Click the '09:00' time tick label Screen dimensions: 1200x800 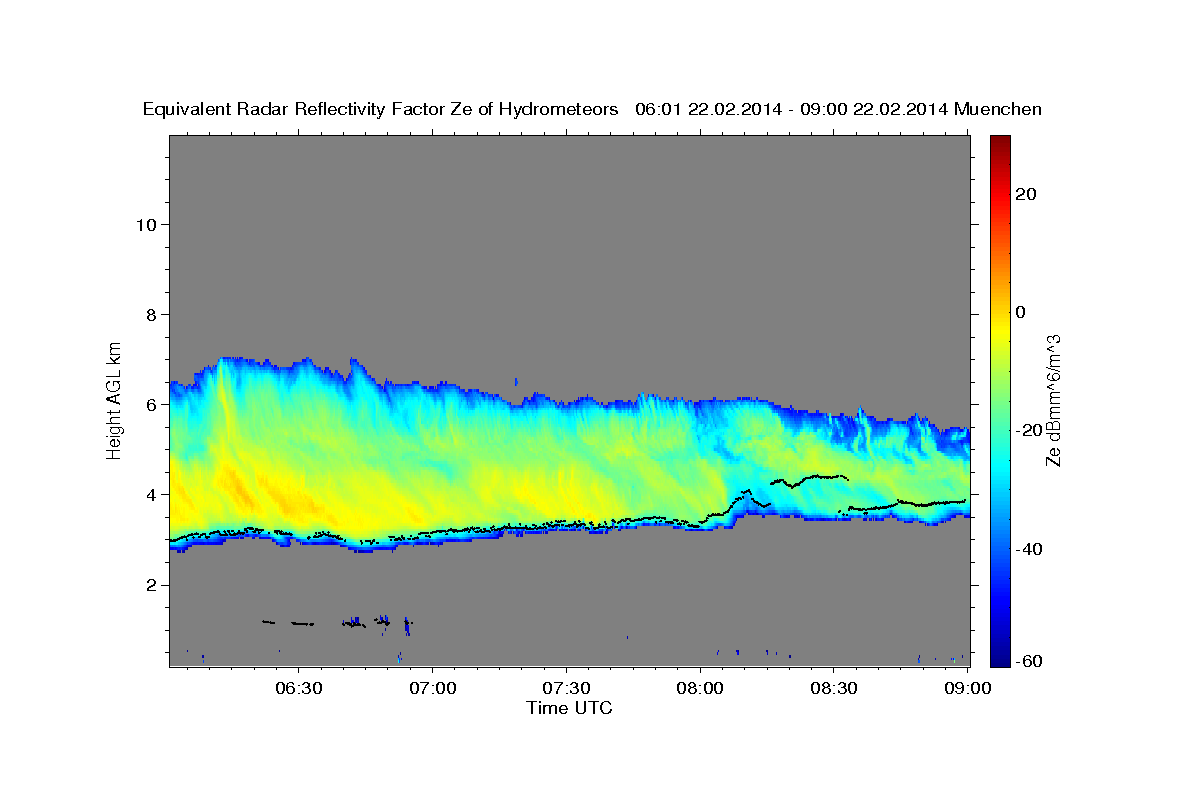(x=968, y=688)
